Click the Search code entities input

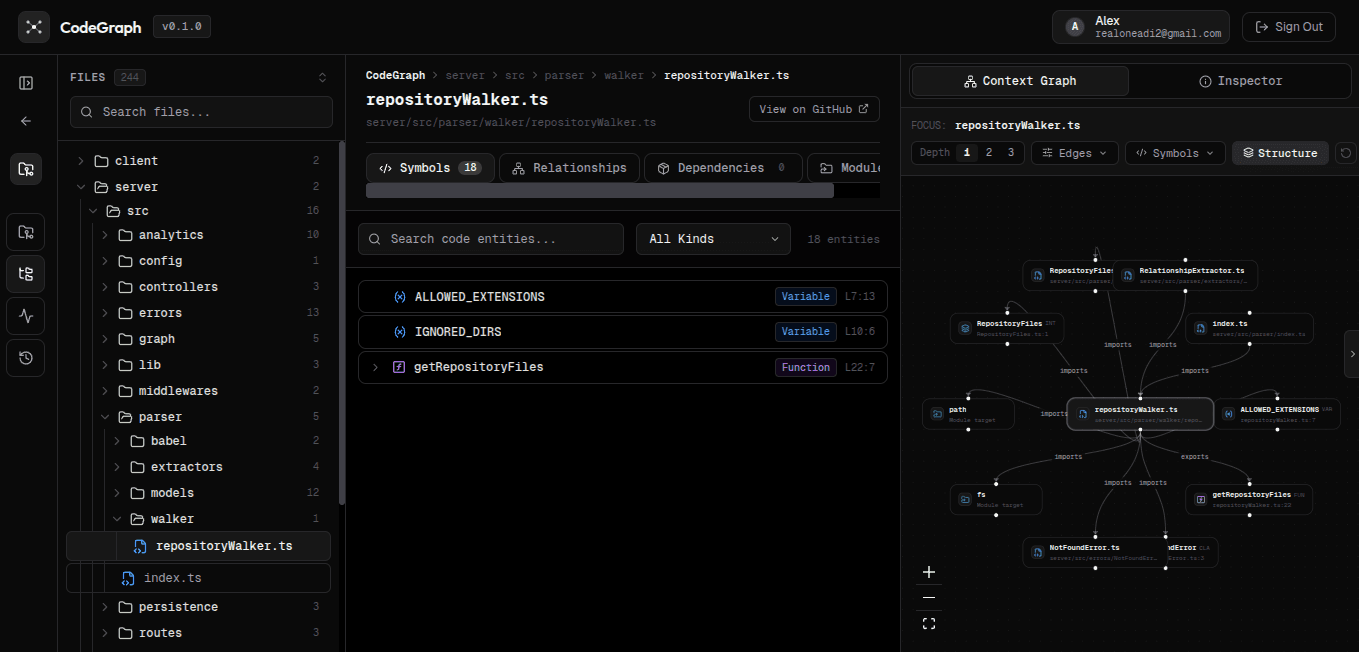tap(491, 239)
